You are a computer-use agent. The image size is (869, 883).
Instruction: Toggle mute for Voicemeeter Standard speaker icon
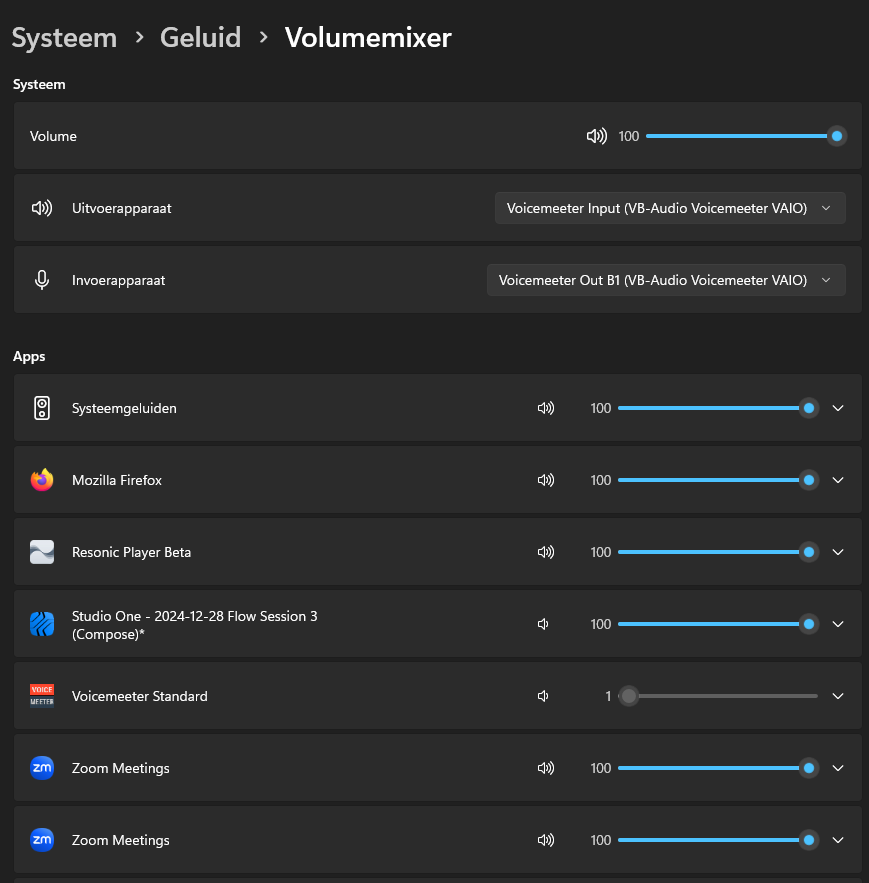[x=543, y=696]
